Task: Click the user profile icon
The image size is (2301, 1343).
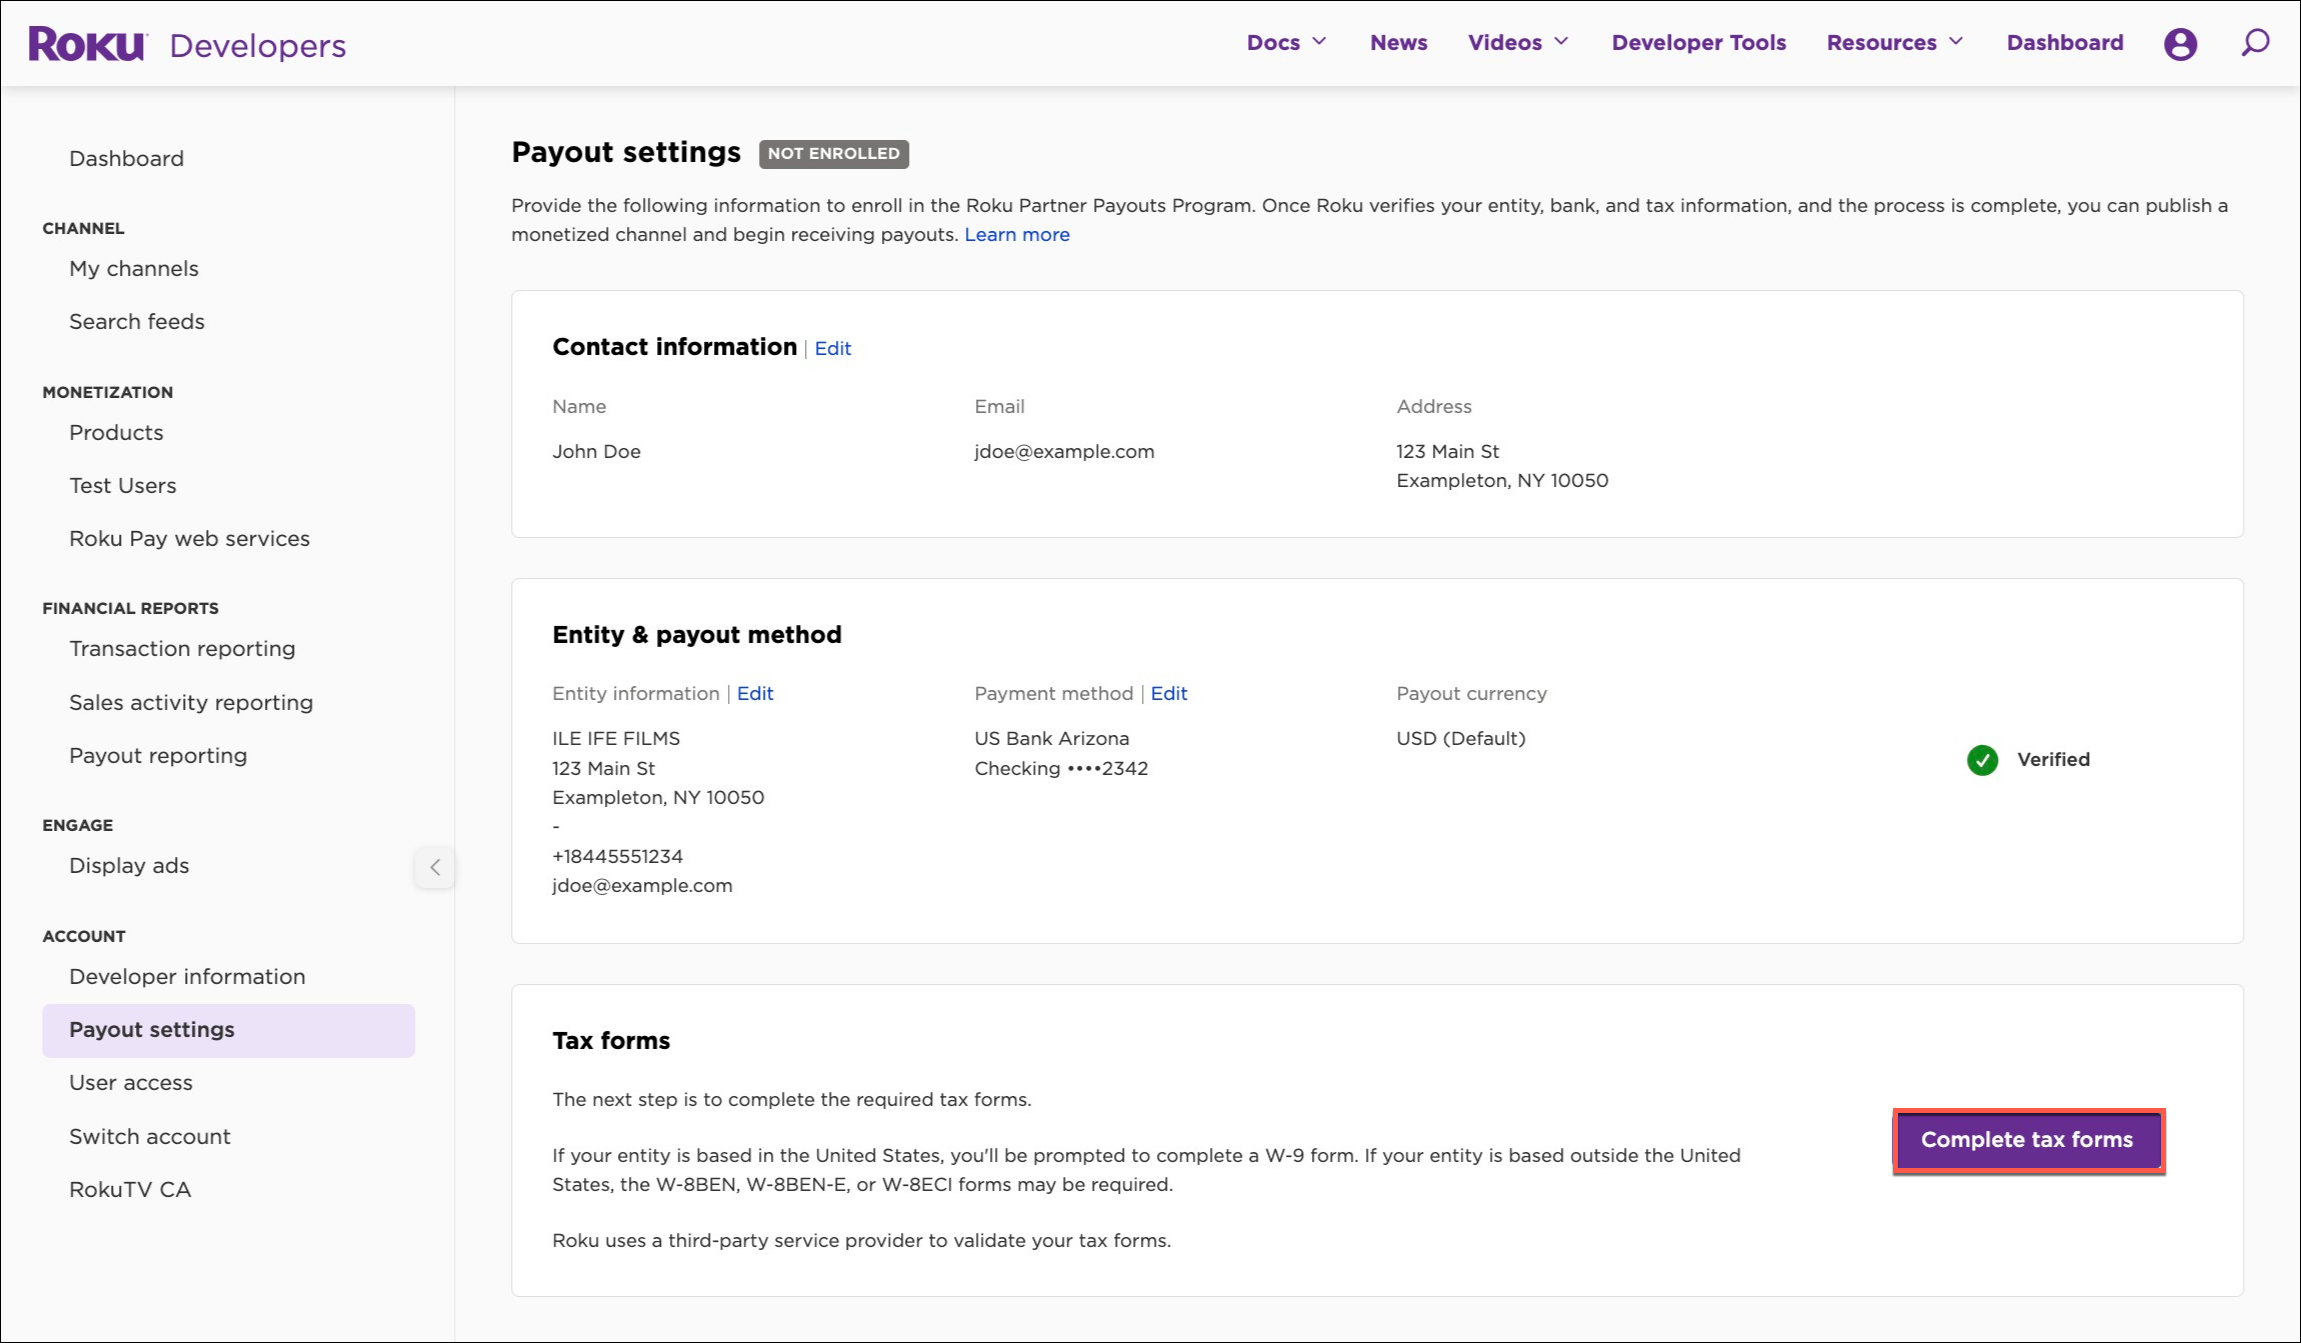Action: (x=2181, y=43)
